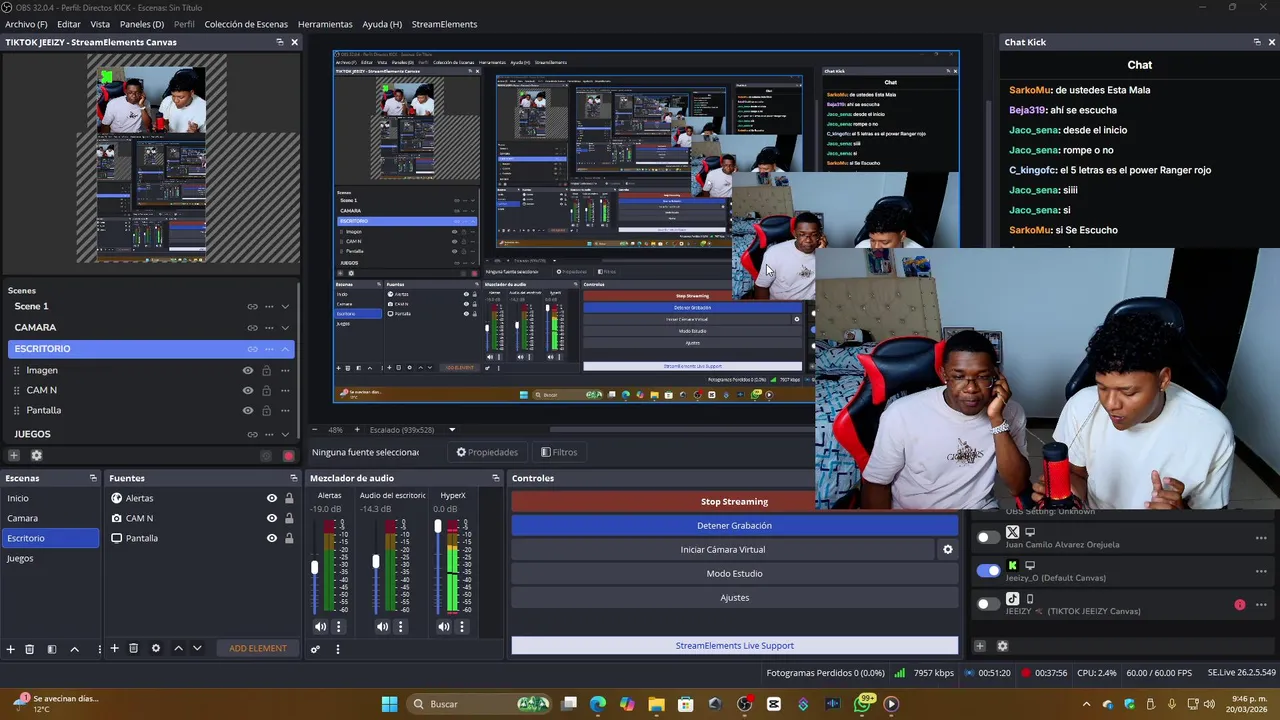Adjust the HyperX volume fader

(x=438, y=525)
